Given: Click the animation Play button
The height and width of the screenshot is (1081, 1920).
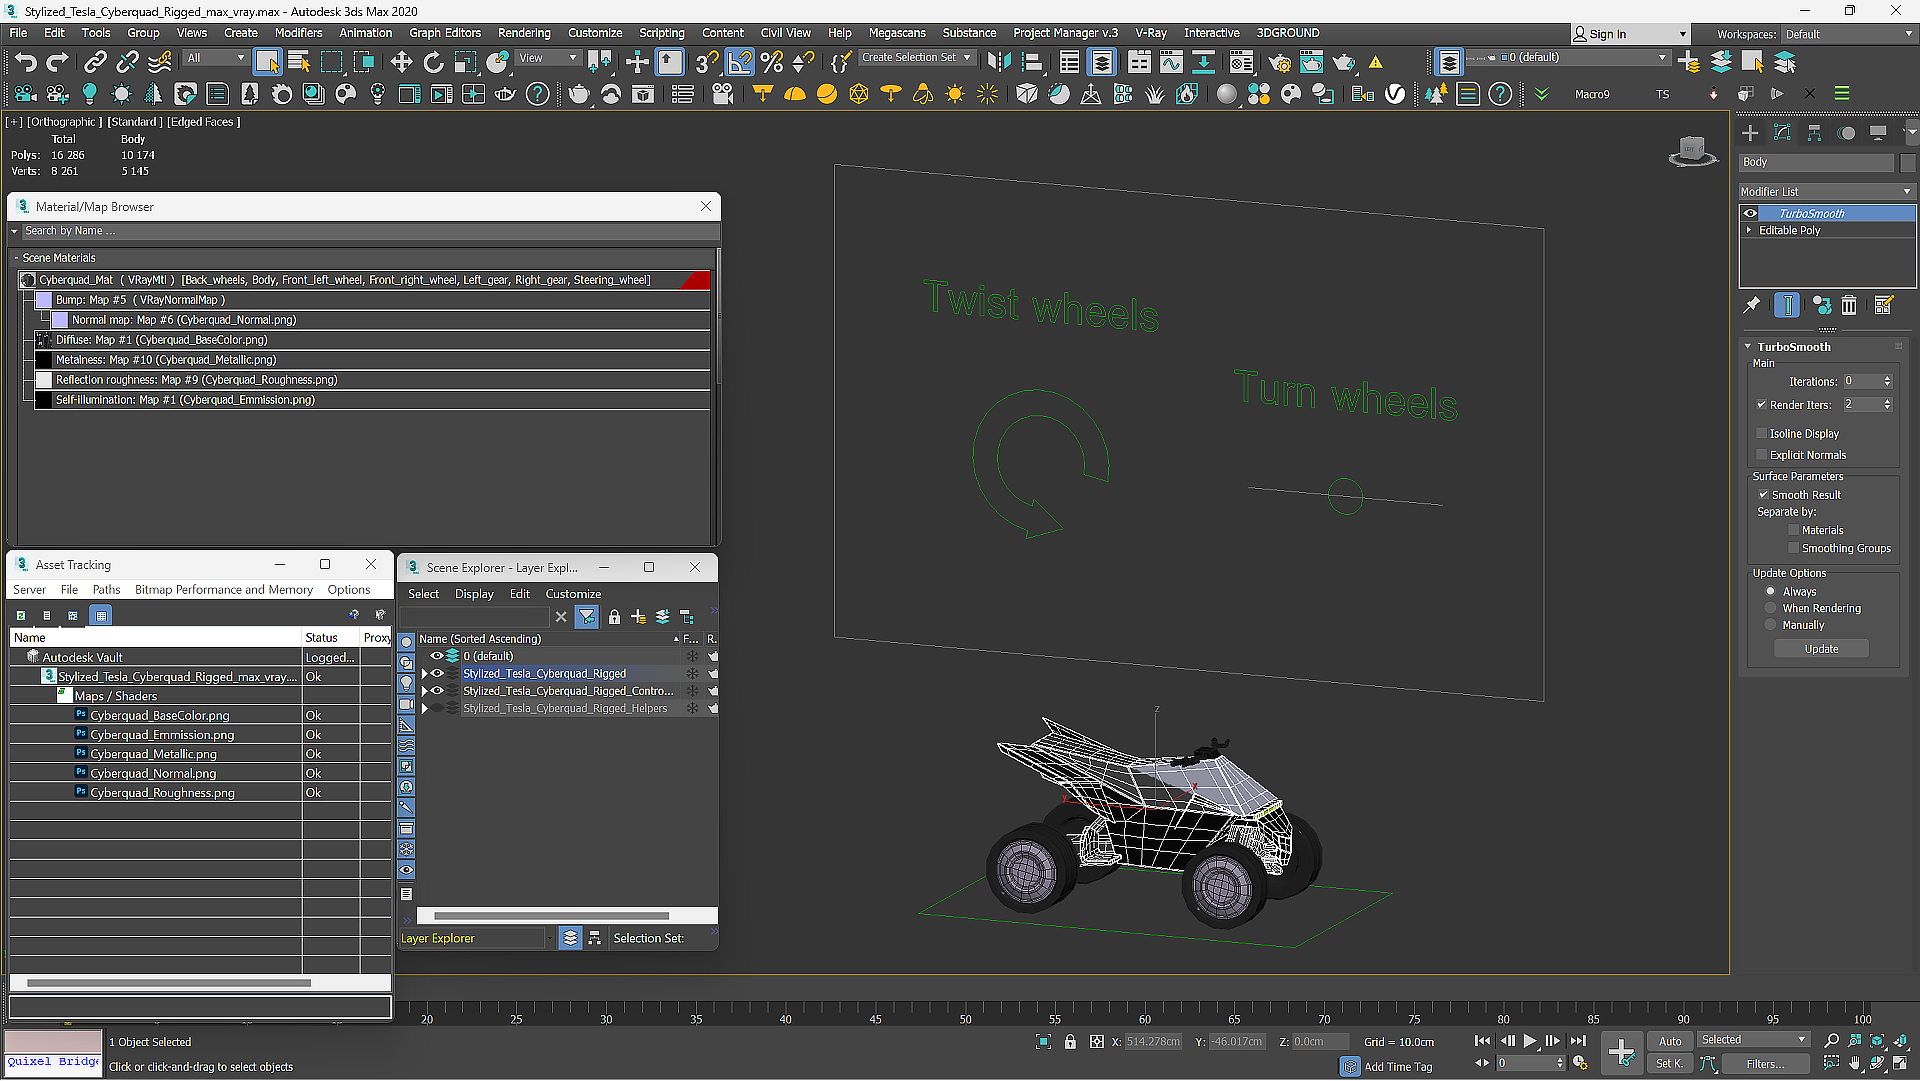Looking at the screenshot, I should 1530,1041.
